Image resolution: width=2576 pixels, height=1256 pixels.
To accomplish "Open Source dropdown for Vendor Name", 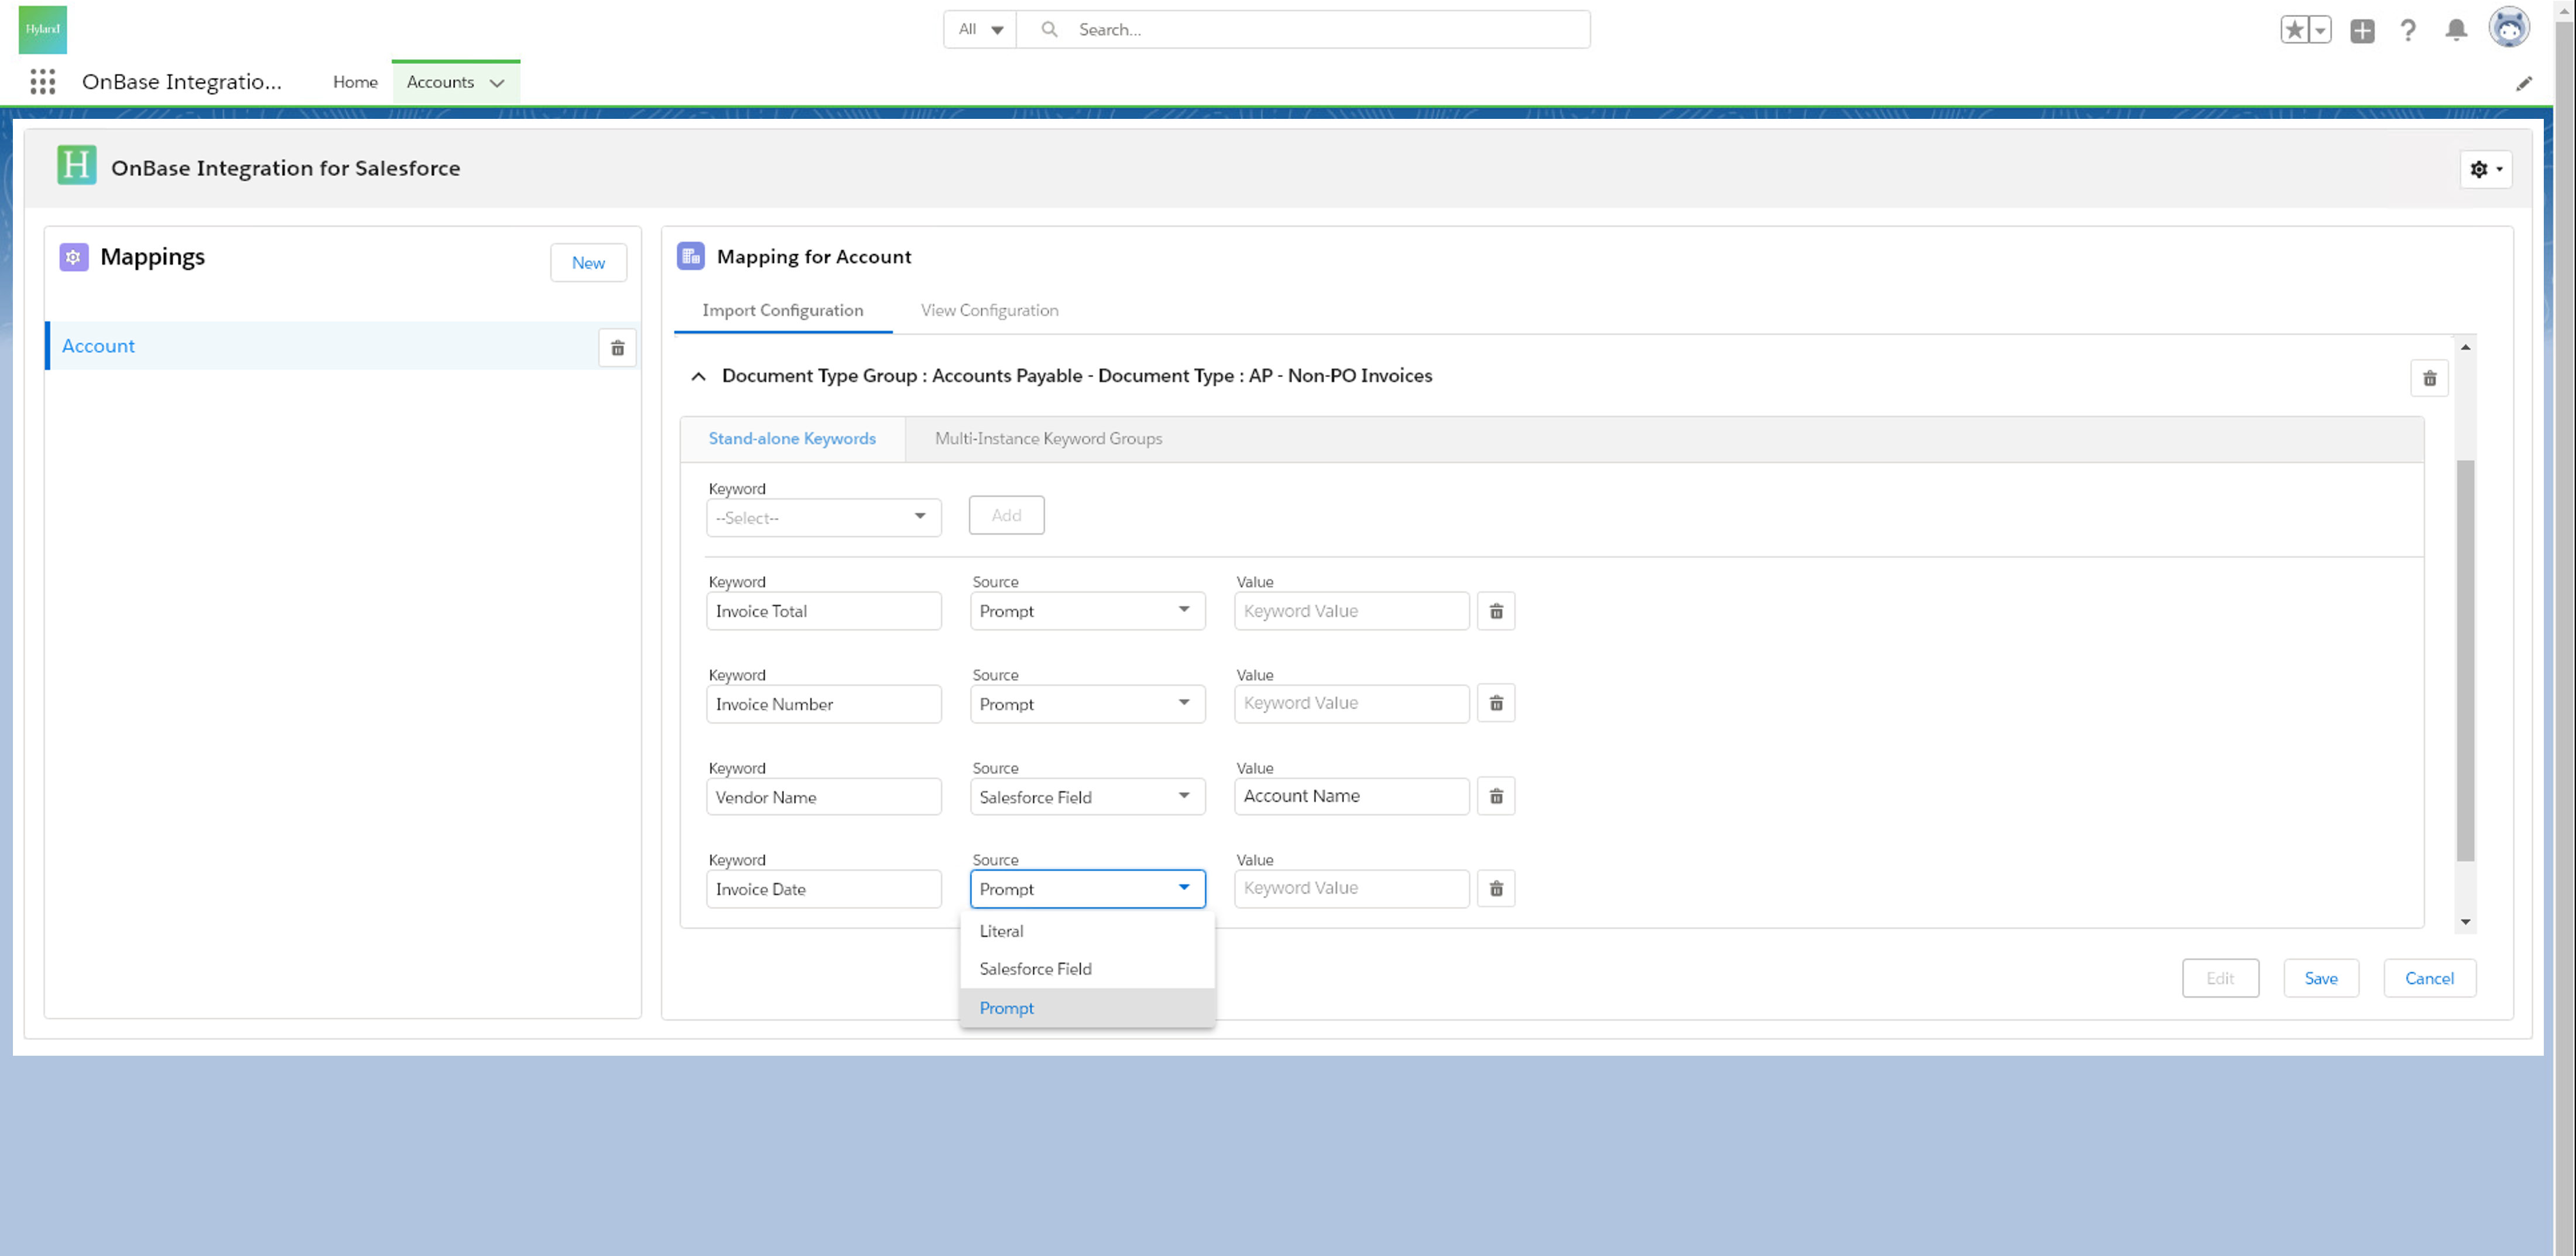I will tap(1087, 797).
